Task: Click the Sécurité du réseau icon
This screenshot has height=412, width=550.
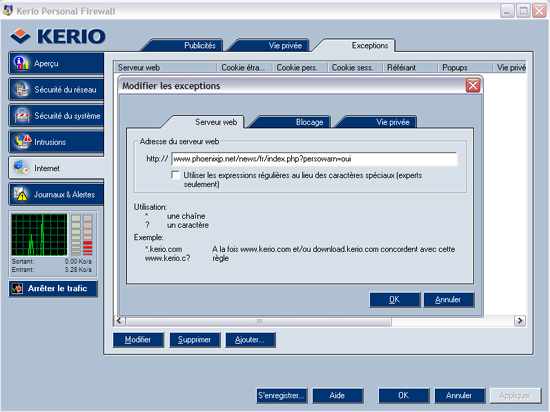Action: pyautogui.click(x=21, y=89)
